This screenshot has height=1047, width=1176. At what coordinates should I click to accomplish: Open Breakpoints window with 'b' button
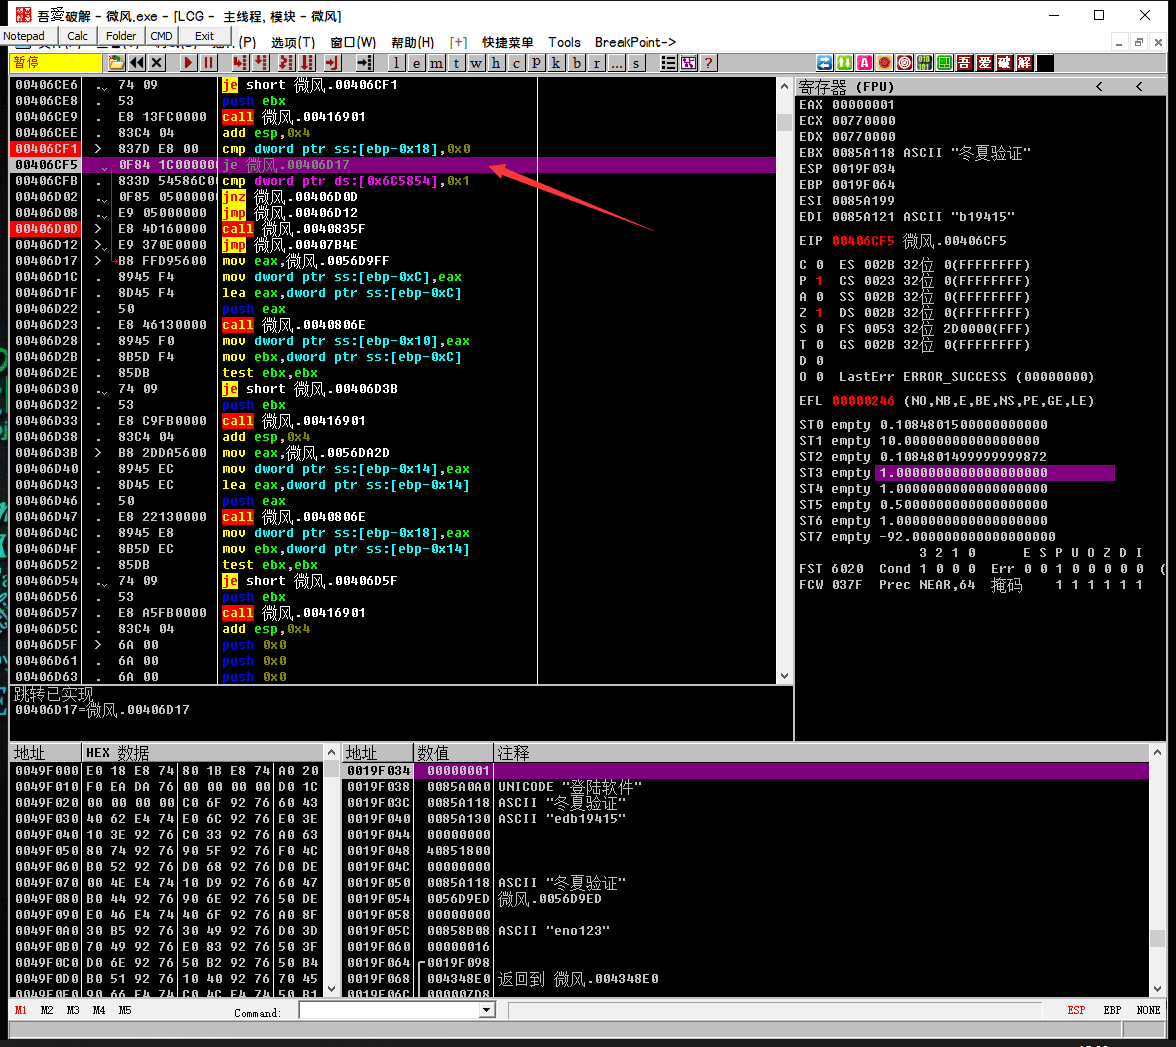point(576,63)
